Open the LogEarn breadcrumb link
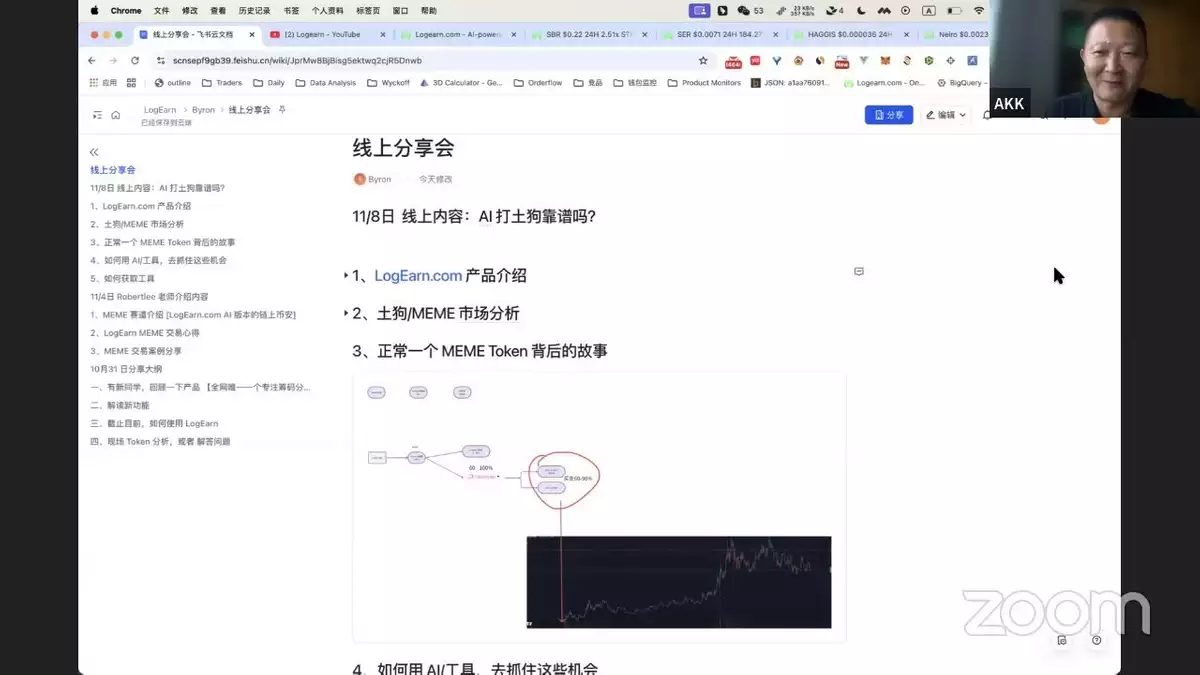This screenshot has width=1200, height=675. tap(160, 110)
